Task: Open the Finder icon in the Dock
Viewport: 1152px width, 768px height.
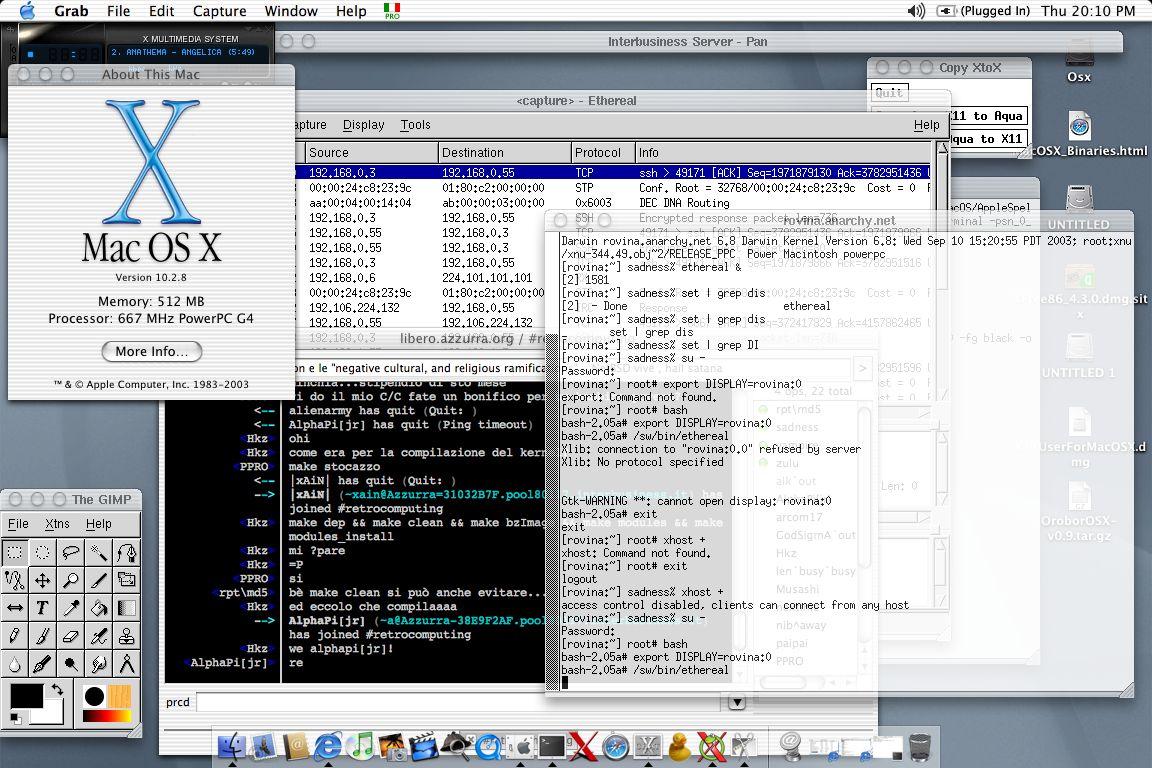Action: click(x=232, y=746)
